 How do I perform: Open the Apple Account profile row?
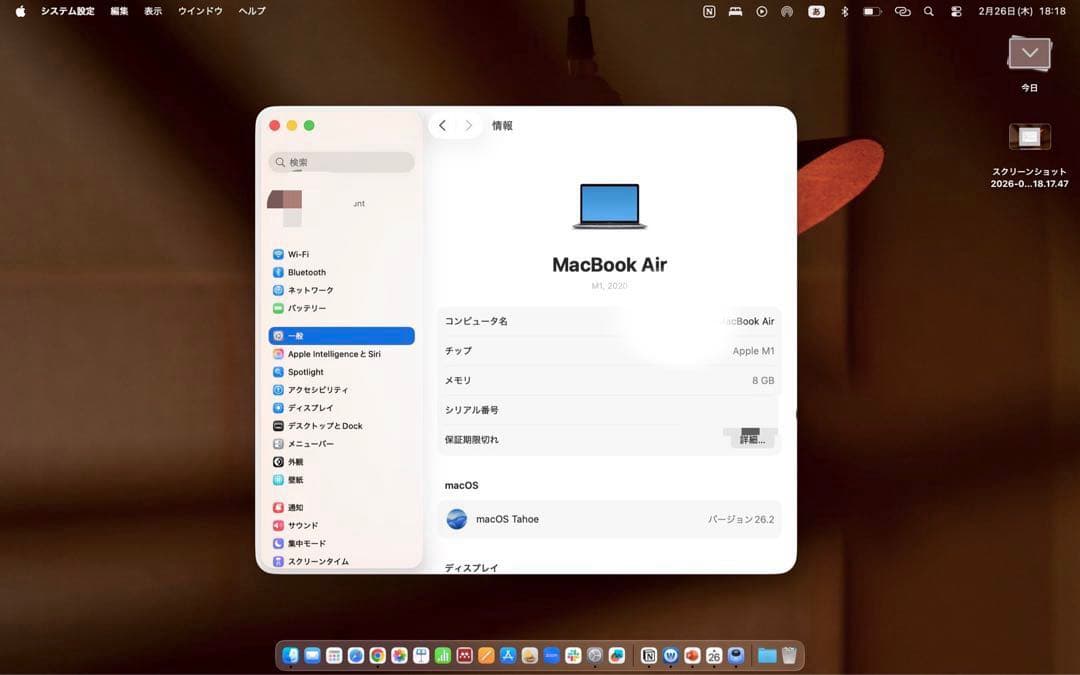point(342,208)
